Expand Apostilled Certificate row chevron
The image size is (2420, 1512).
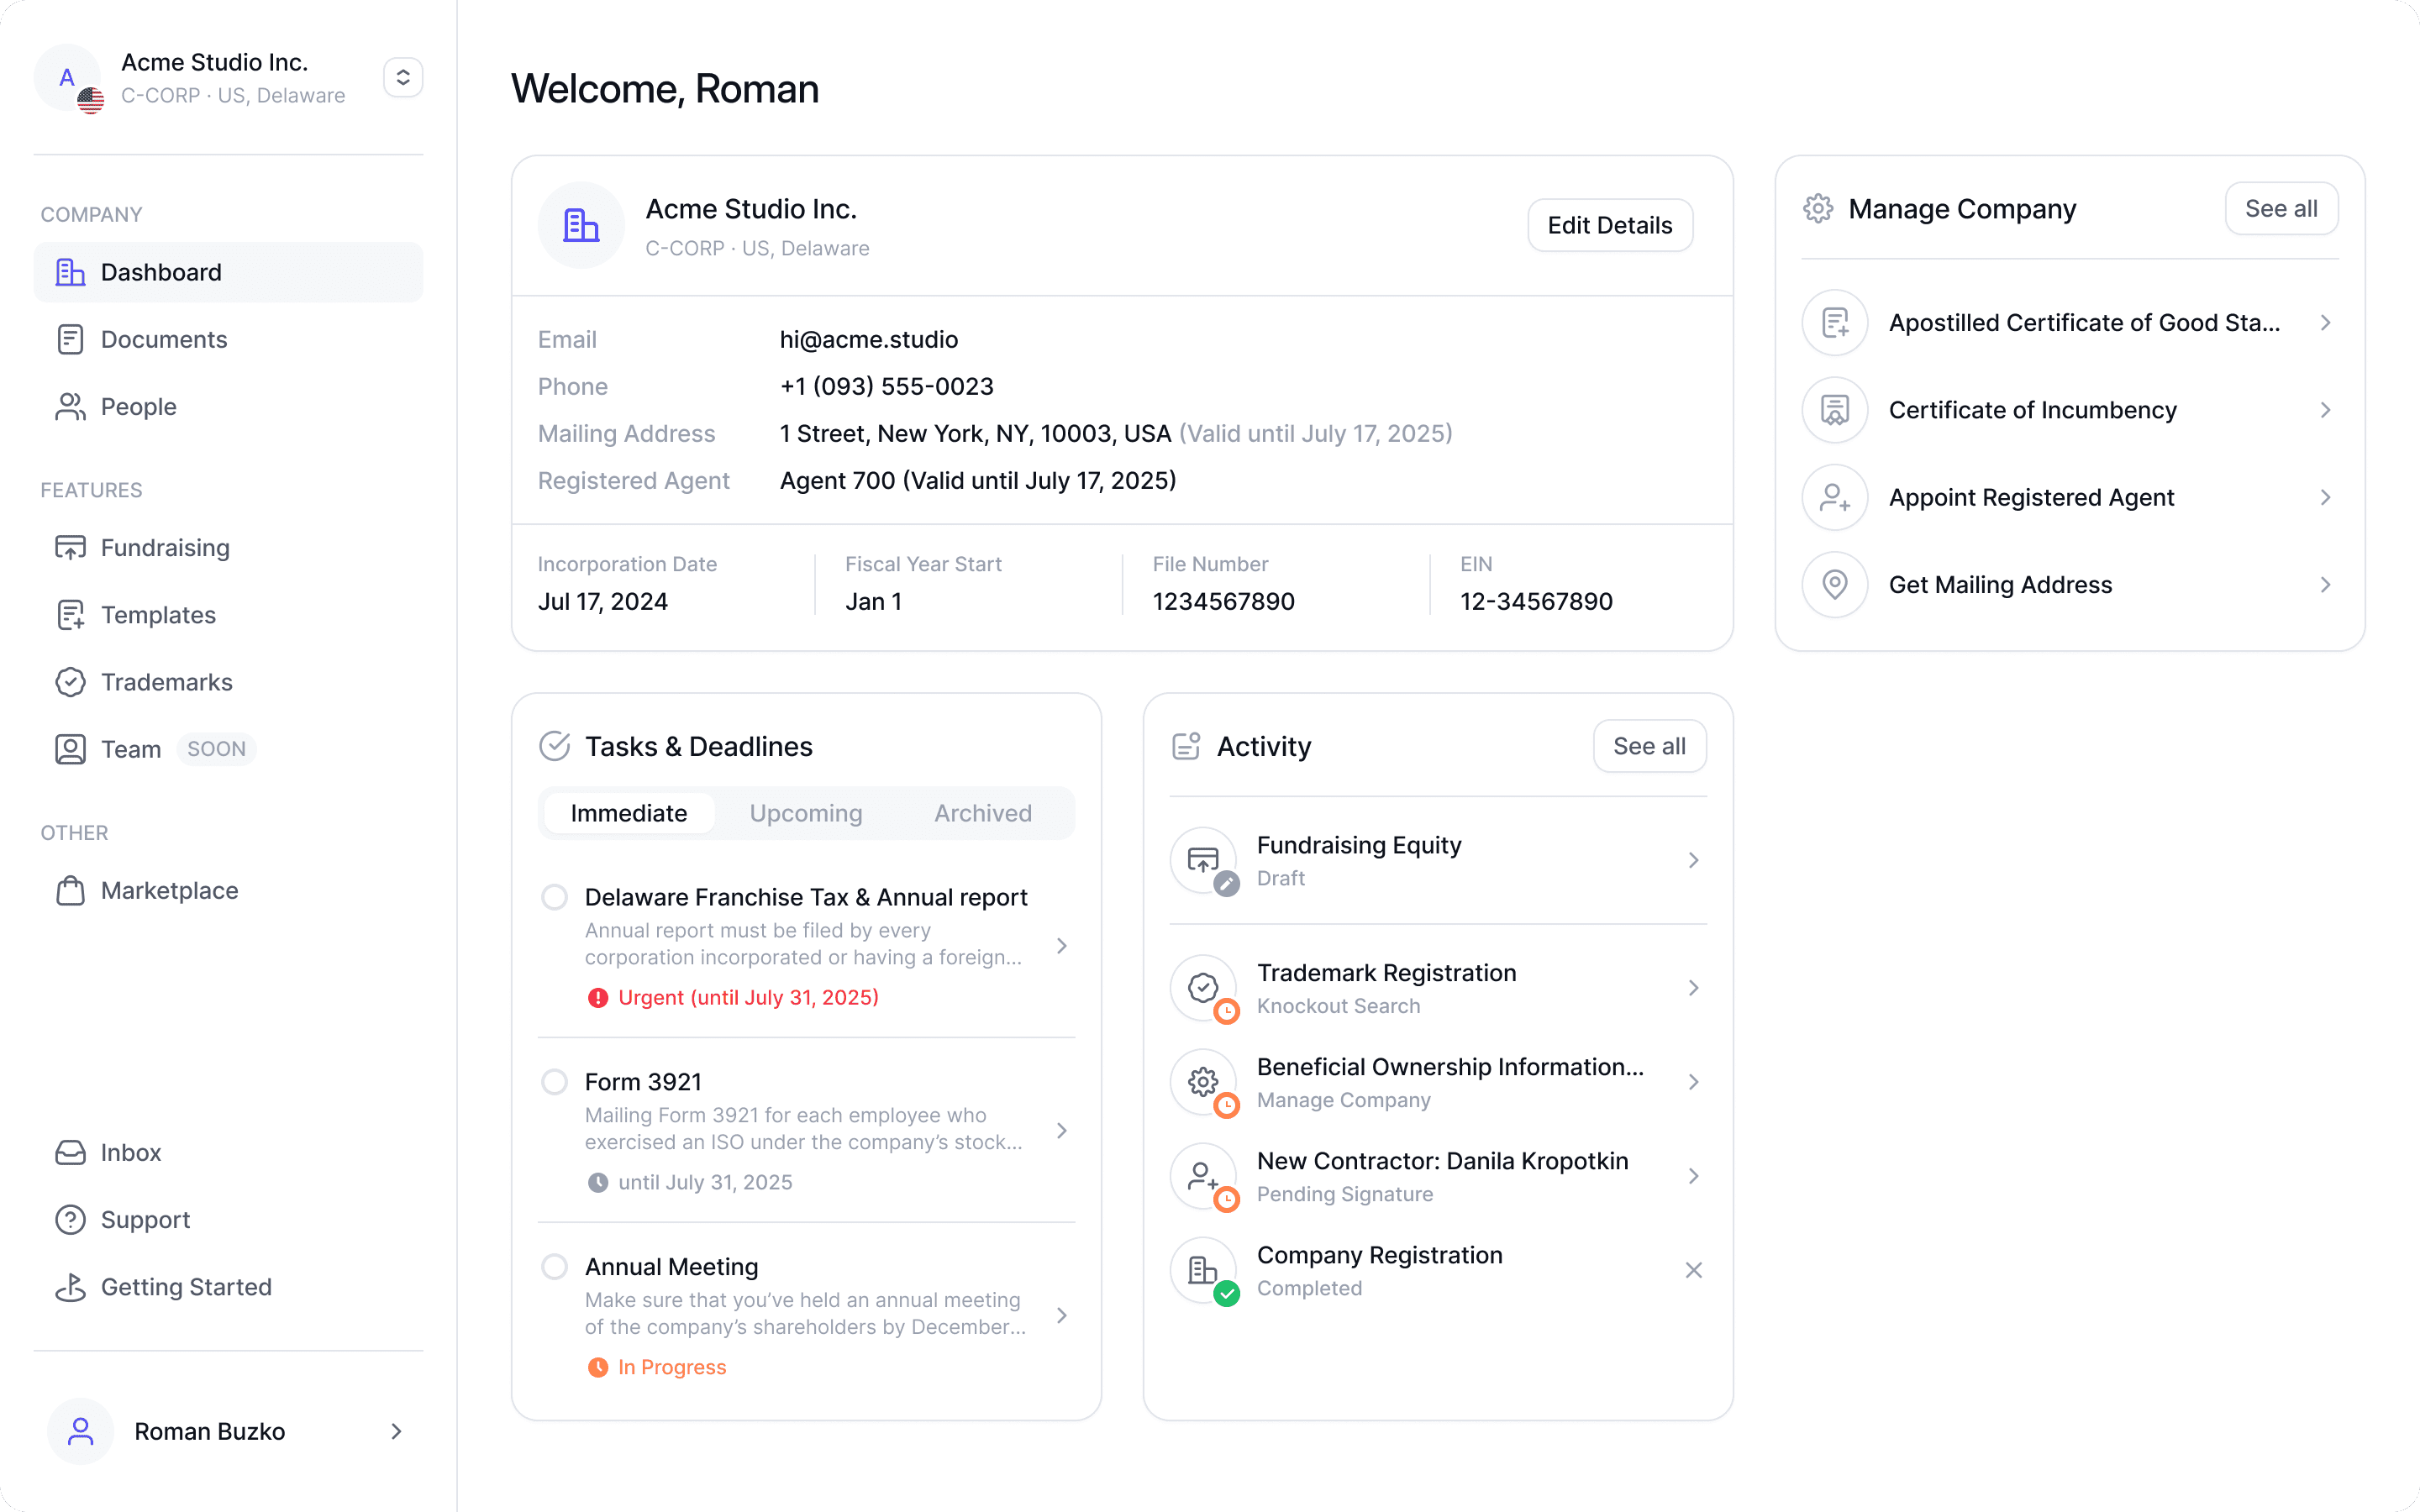pos(2325,323)
